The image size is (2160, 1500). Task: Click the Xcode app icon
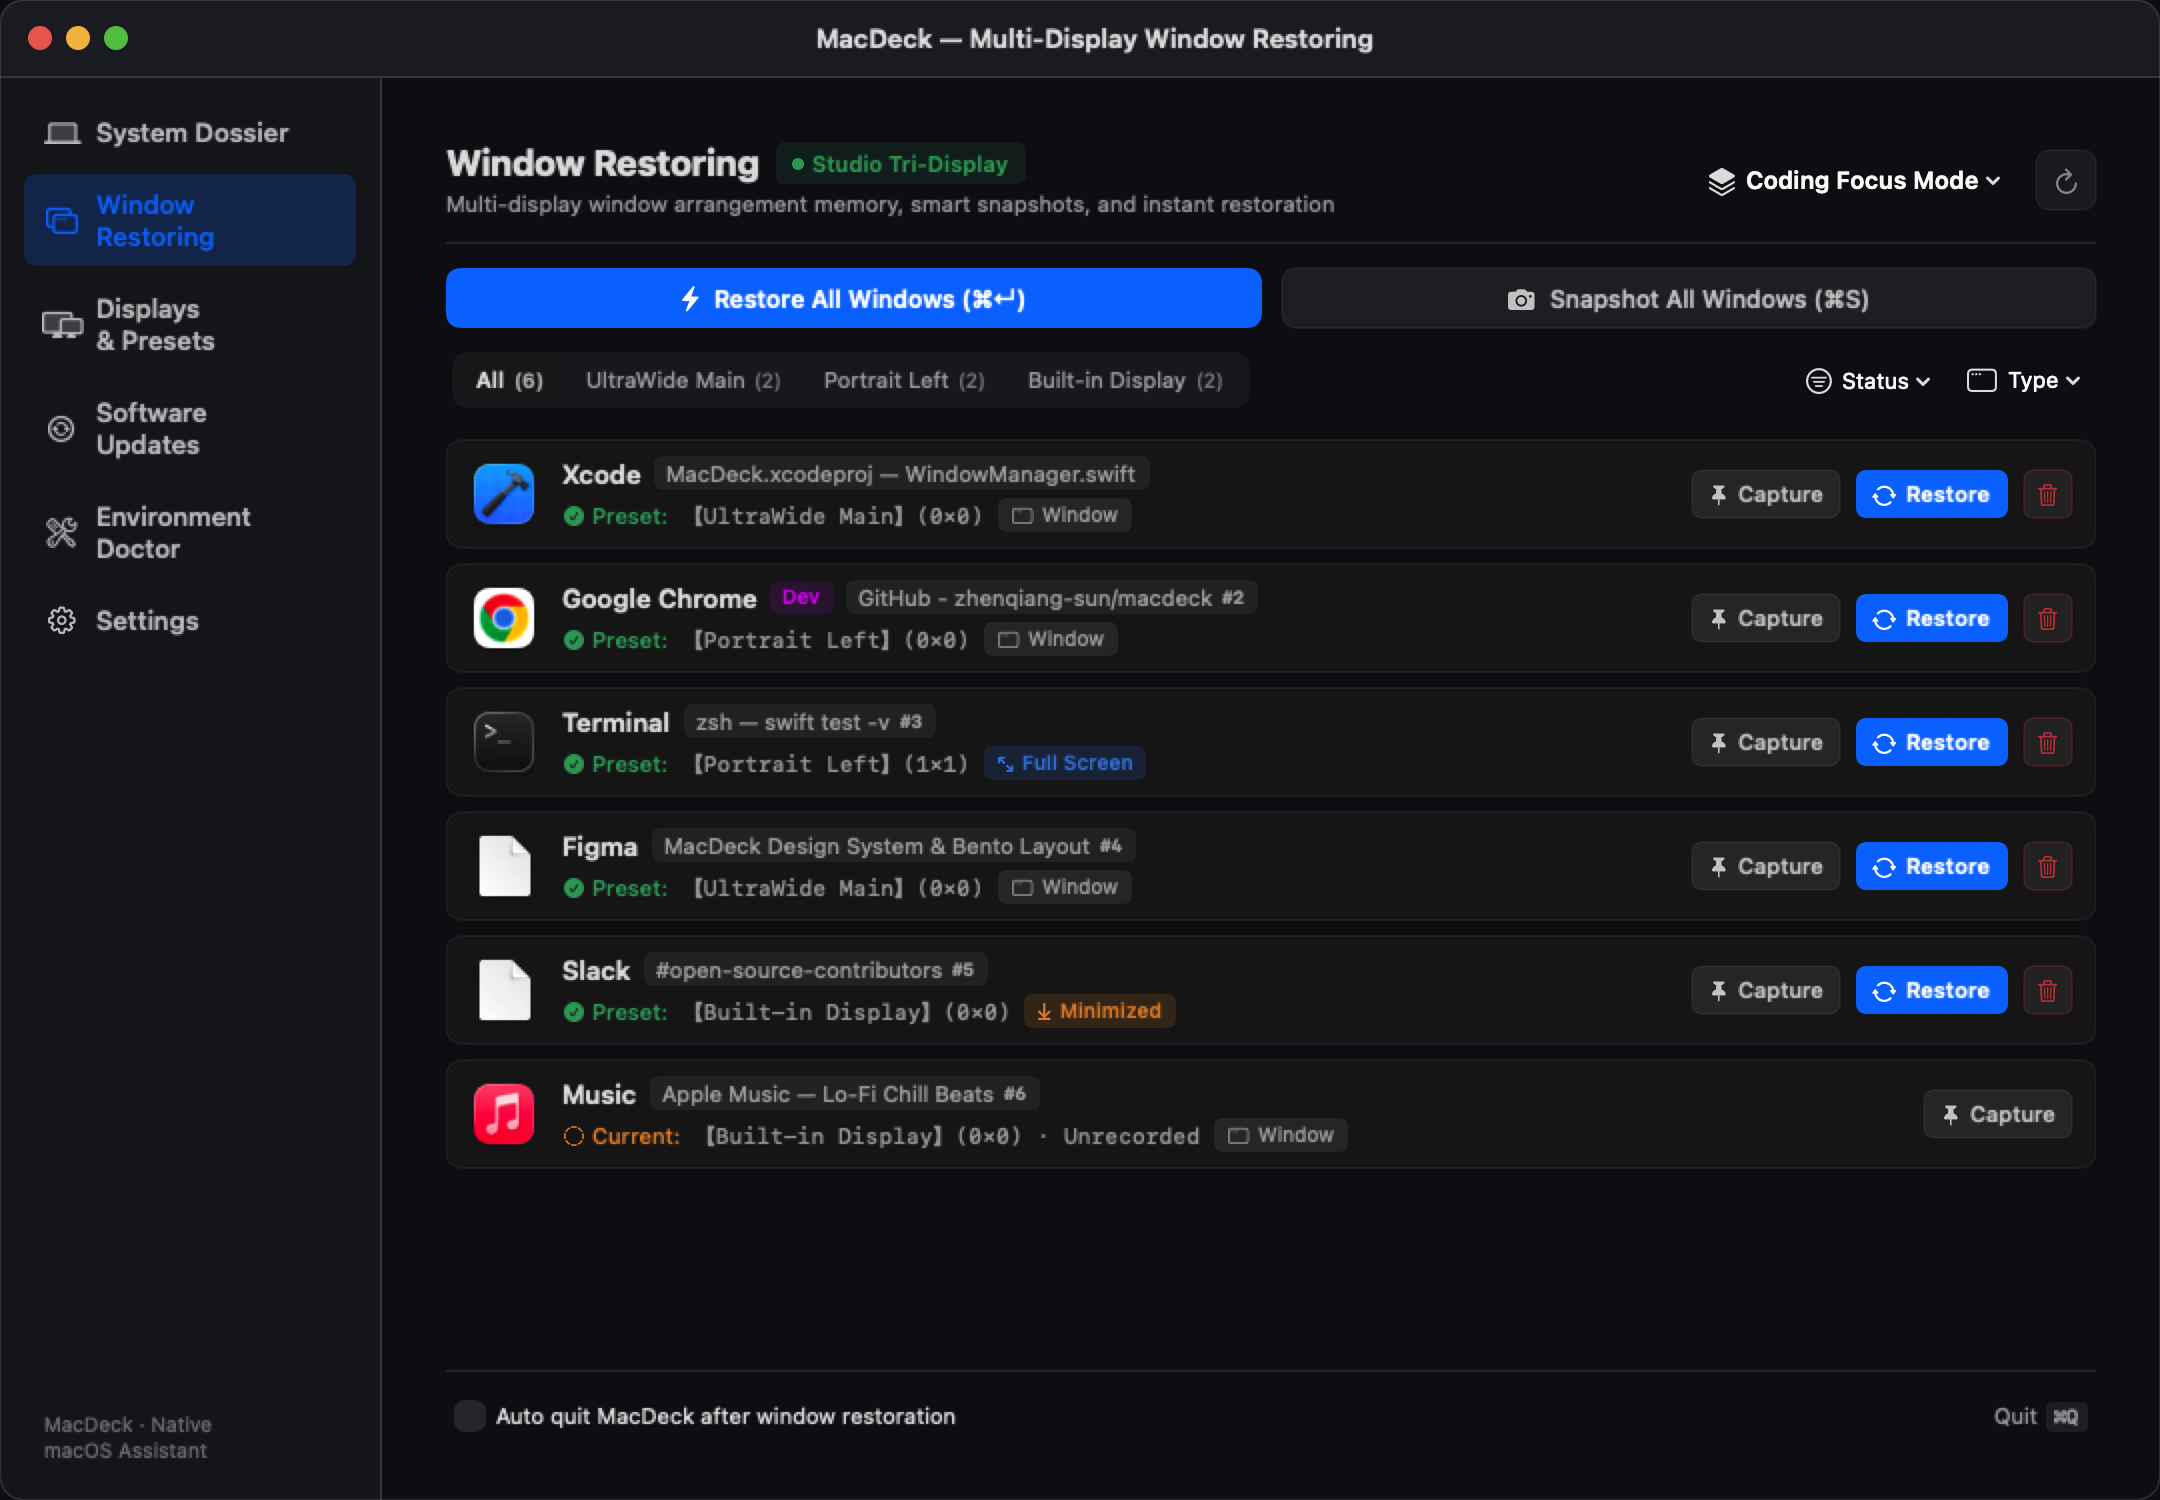tap(503, 494)
